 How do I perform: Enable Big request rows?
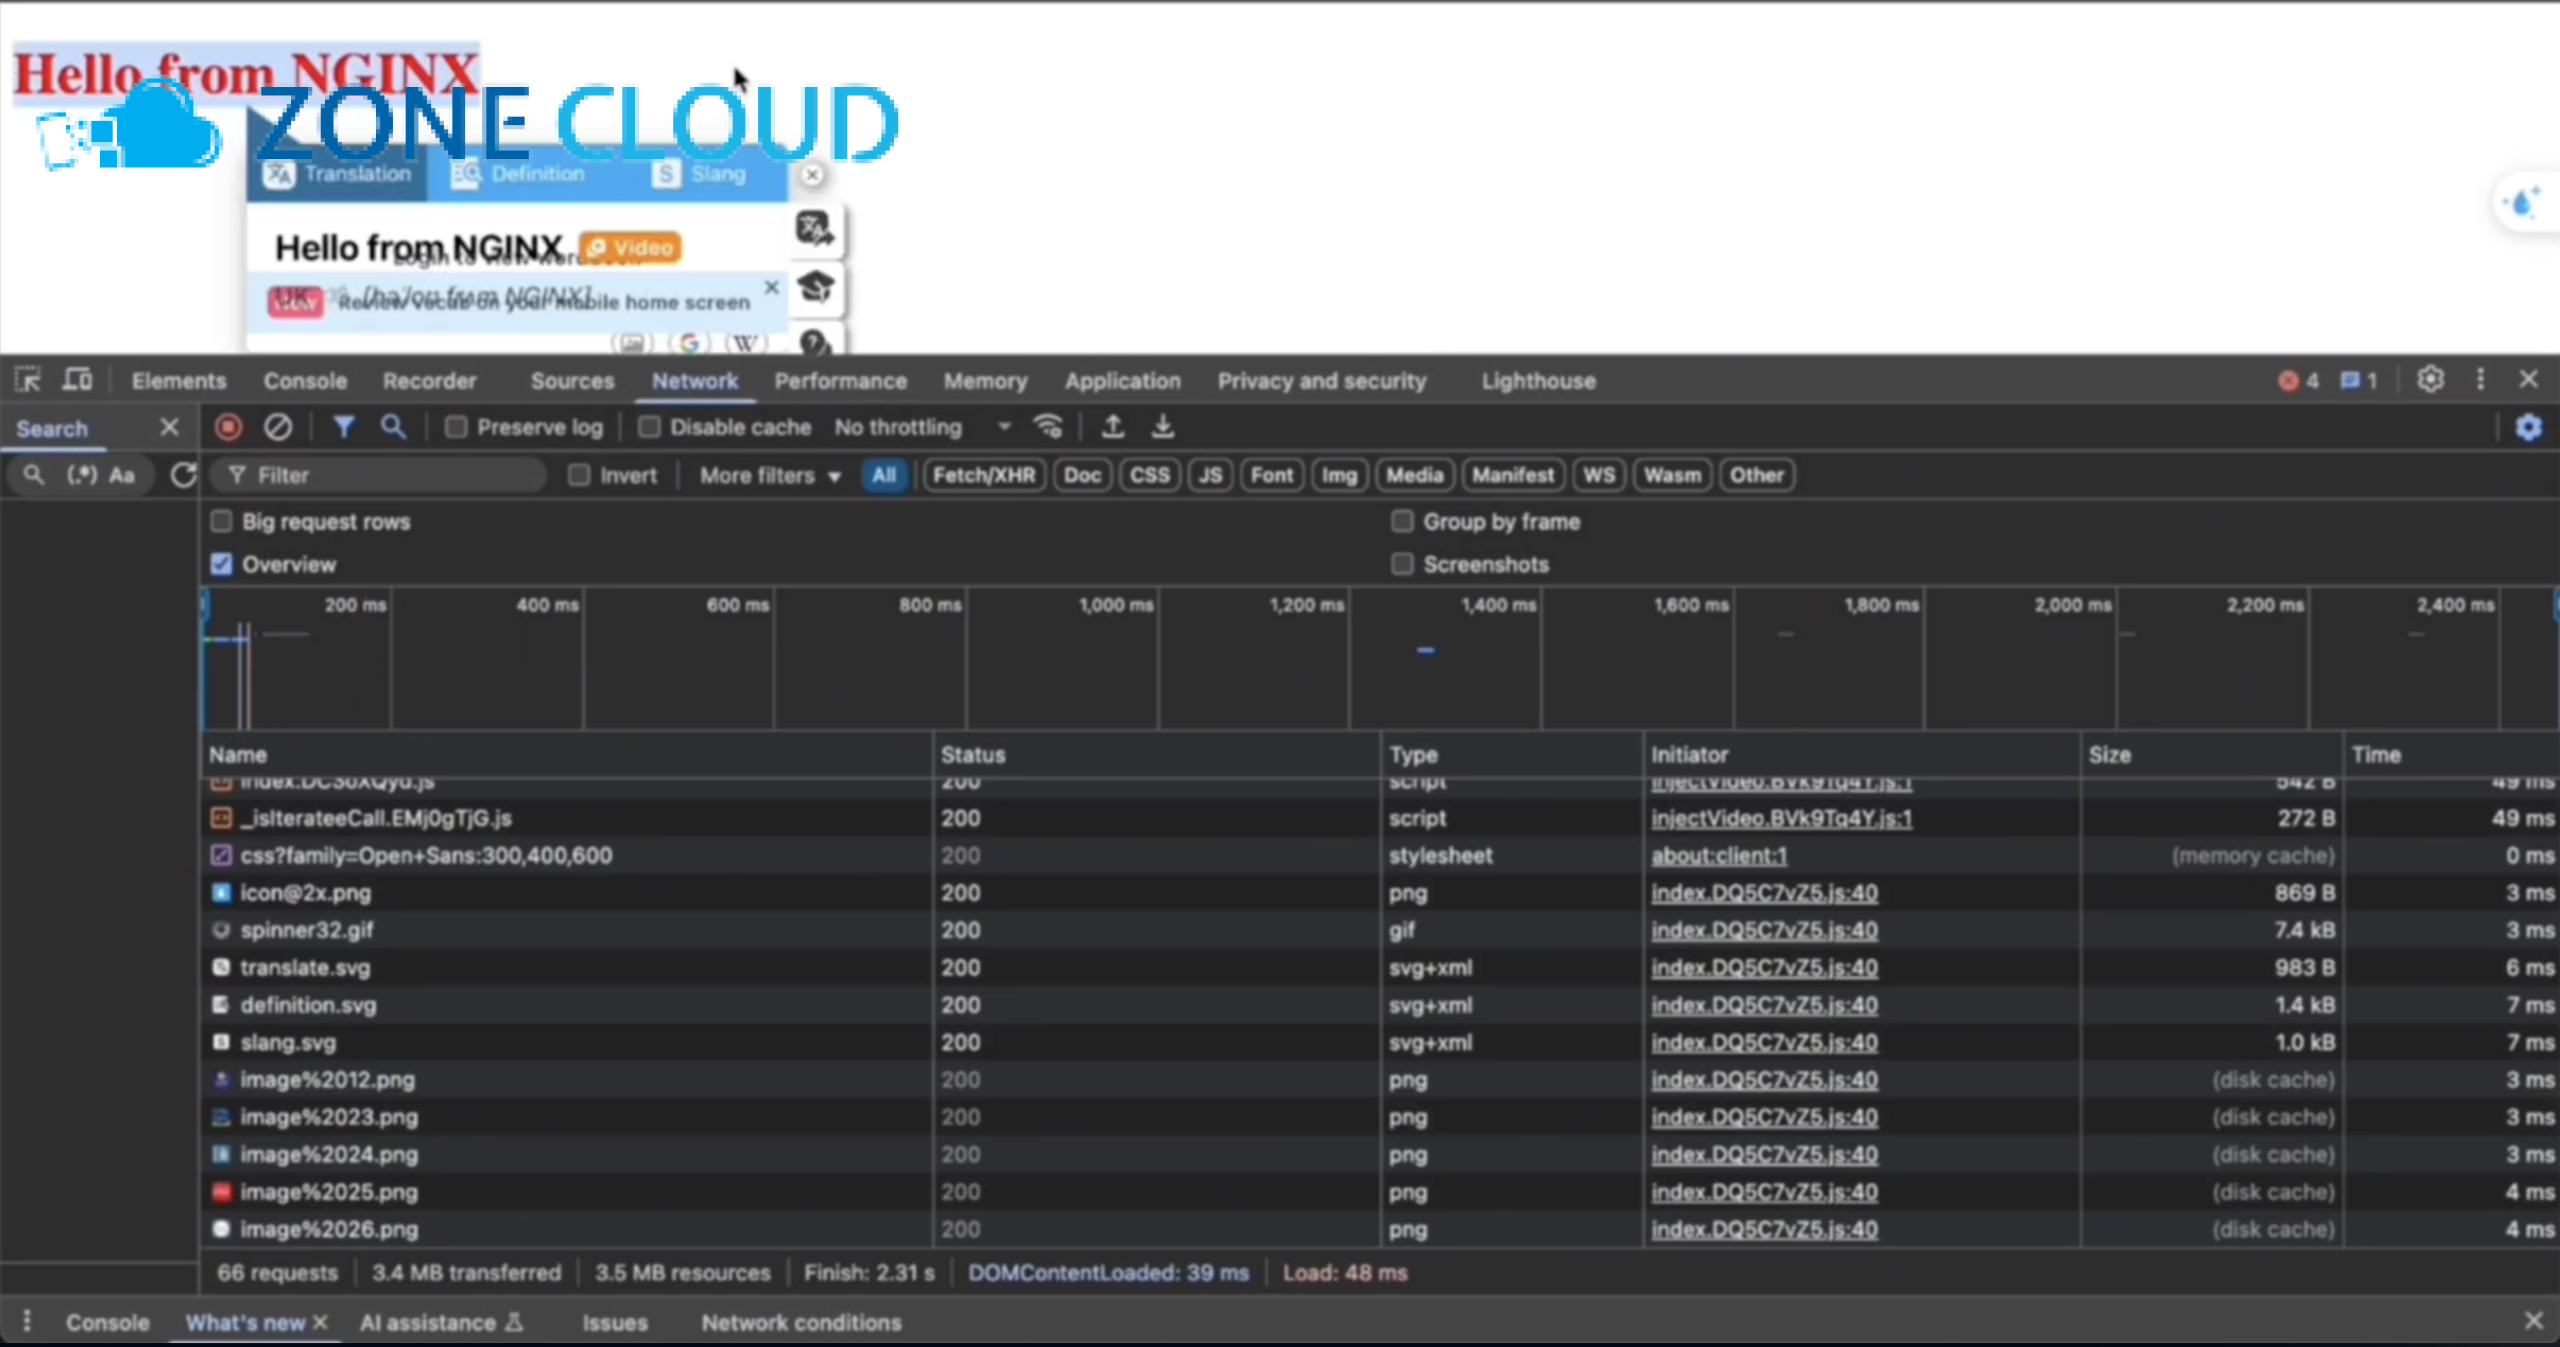pyautogui.click(x=221, y=521)
